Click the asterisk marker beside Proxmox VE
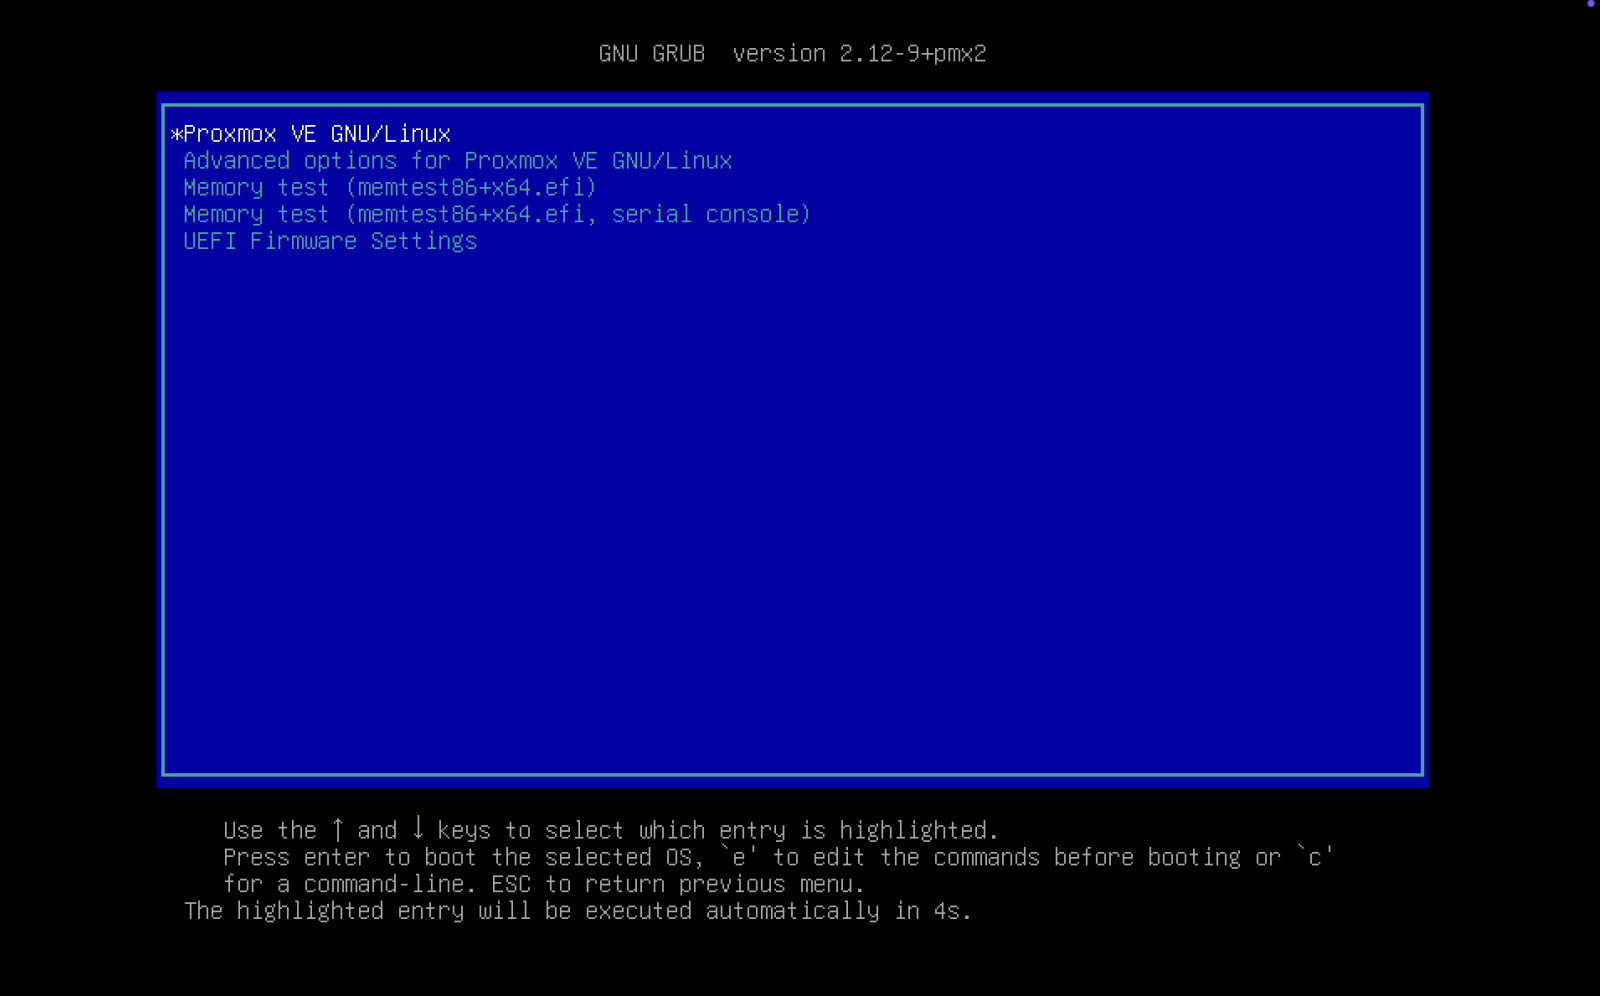The width and height of the screenshot is (1600, 996). tap(176, 134)
